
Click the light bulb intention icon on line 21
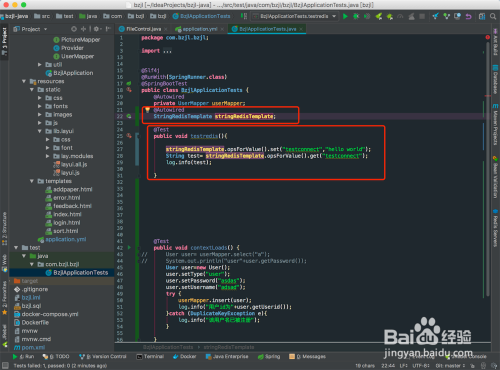pyautogui.click(x=147, y=110)
